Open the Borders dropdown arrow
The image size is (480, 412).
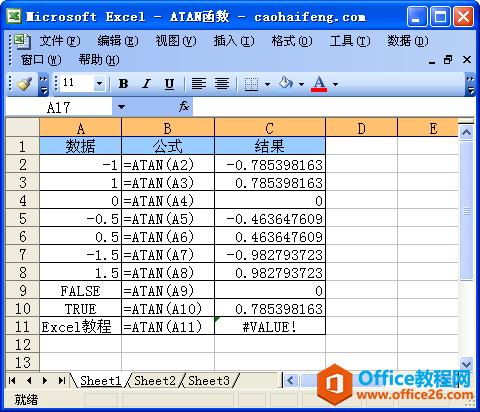[x=267, y=84]
